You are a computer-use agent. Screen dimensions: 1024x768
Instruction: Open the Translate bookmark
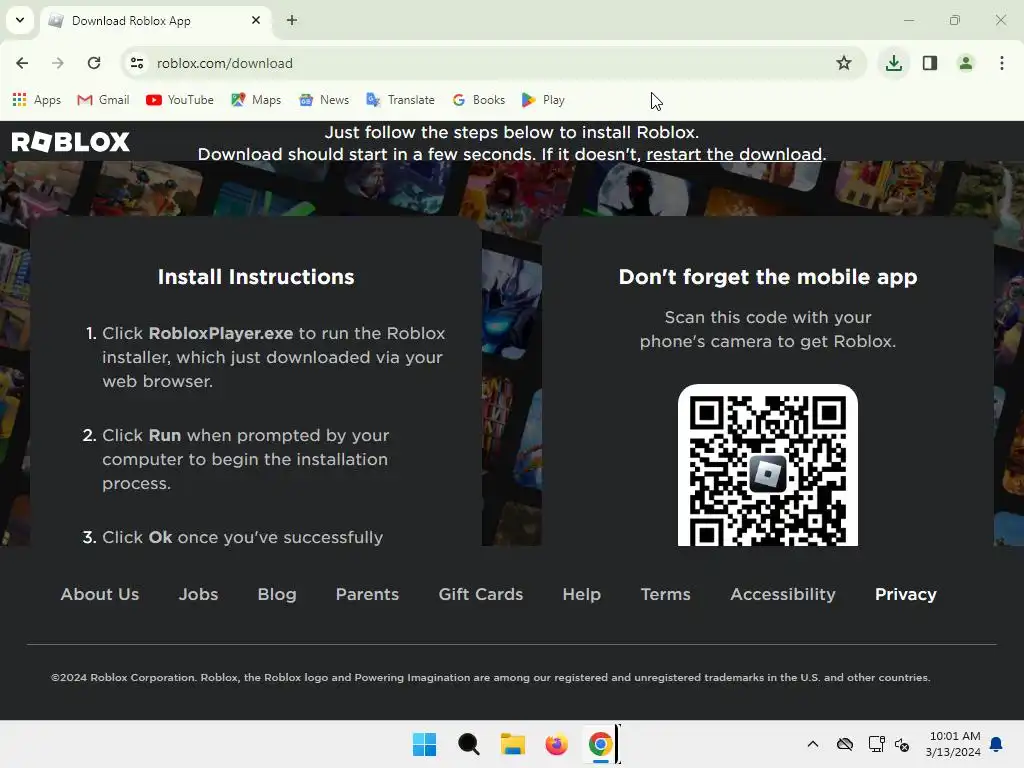click(x=400, y=100)
